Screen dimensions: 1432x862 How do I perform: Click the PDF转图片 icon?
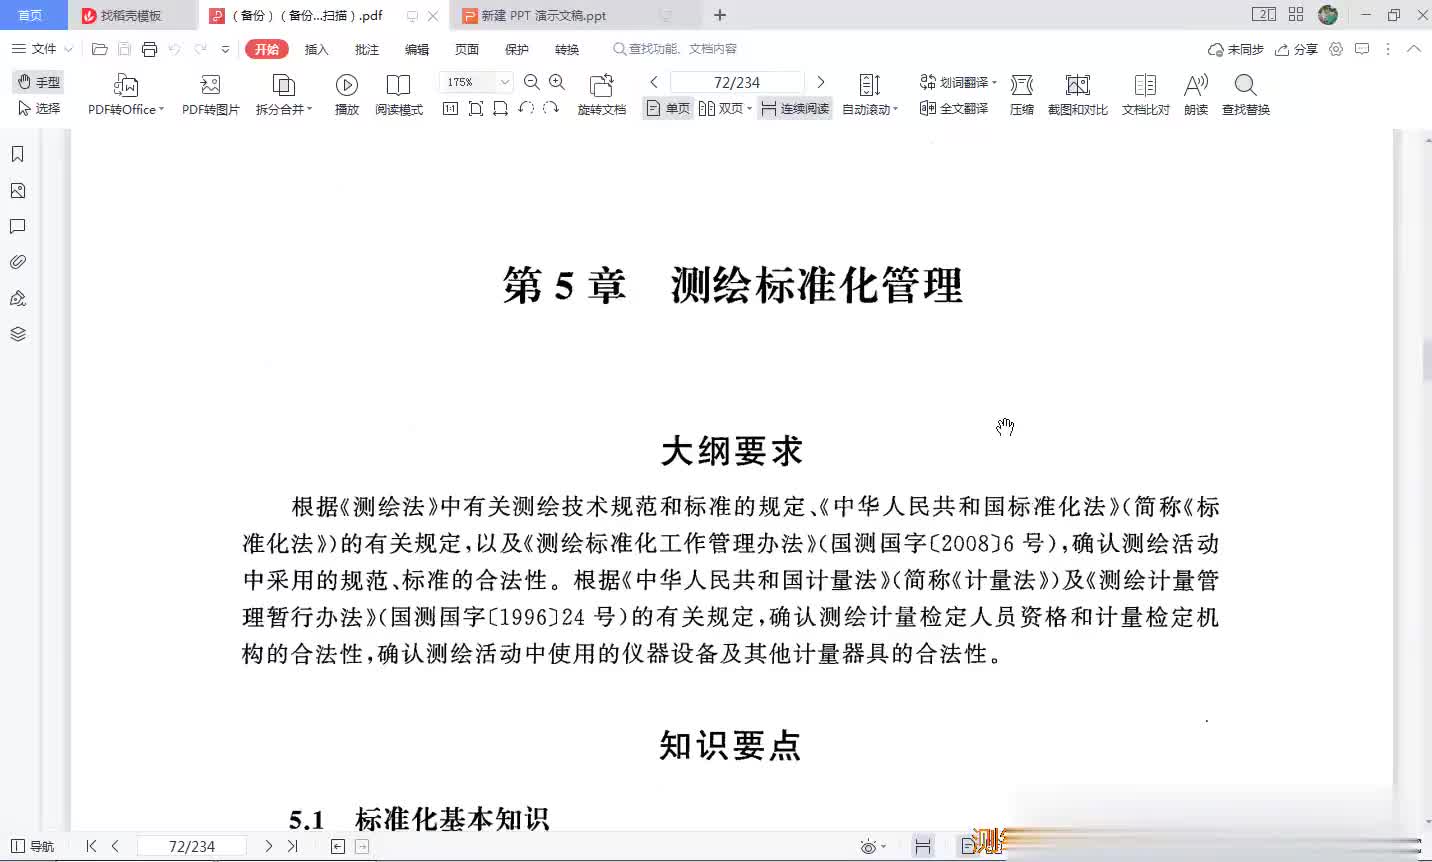click(210, 86)
